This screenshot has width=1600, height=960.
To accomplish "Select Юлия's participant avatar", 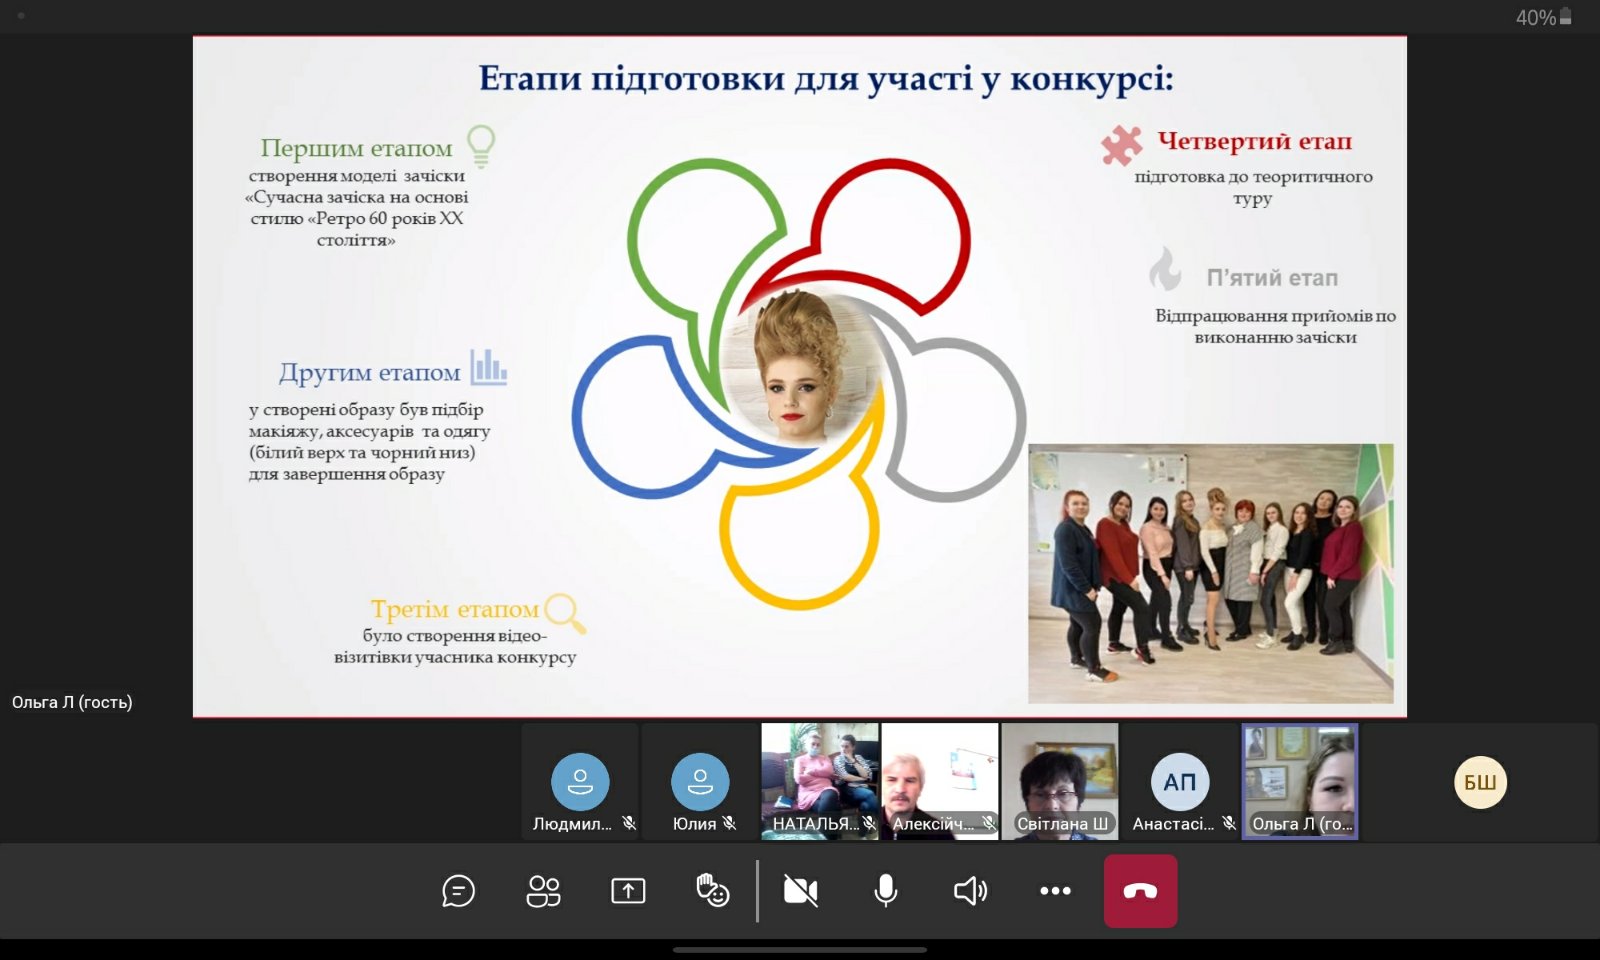I will point(700,781).
